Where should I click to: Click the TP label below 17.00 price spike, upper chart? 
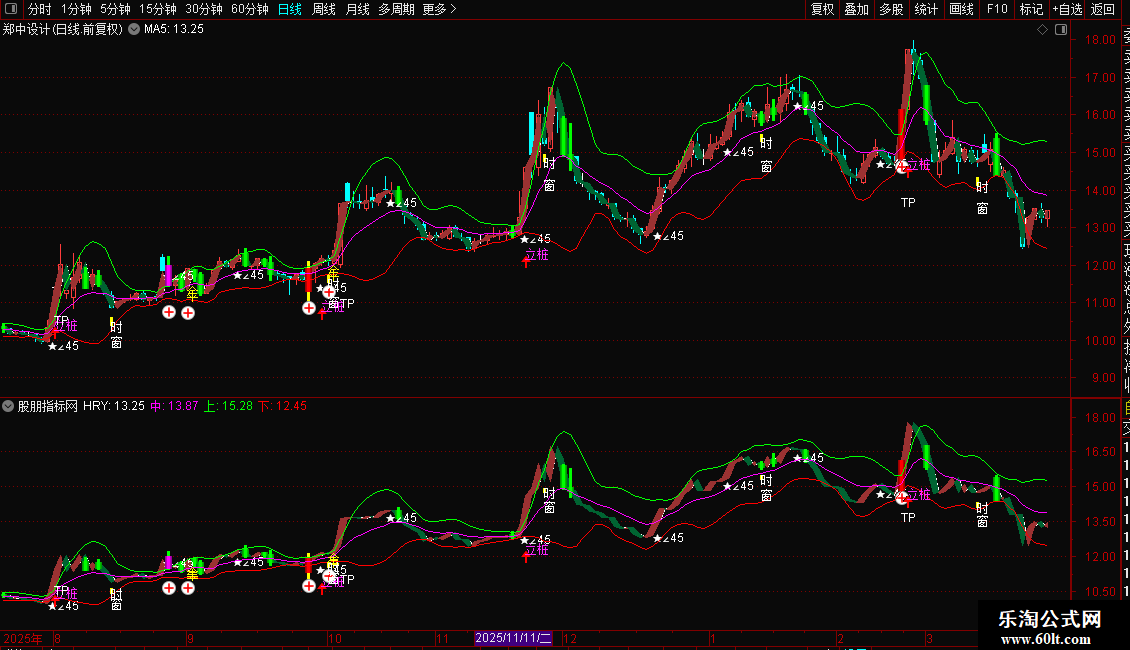point(908,203)
